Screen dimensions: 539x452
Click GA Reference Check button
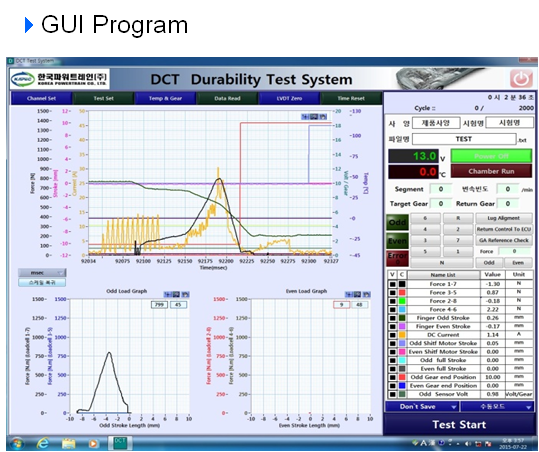[504, 240]
